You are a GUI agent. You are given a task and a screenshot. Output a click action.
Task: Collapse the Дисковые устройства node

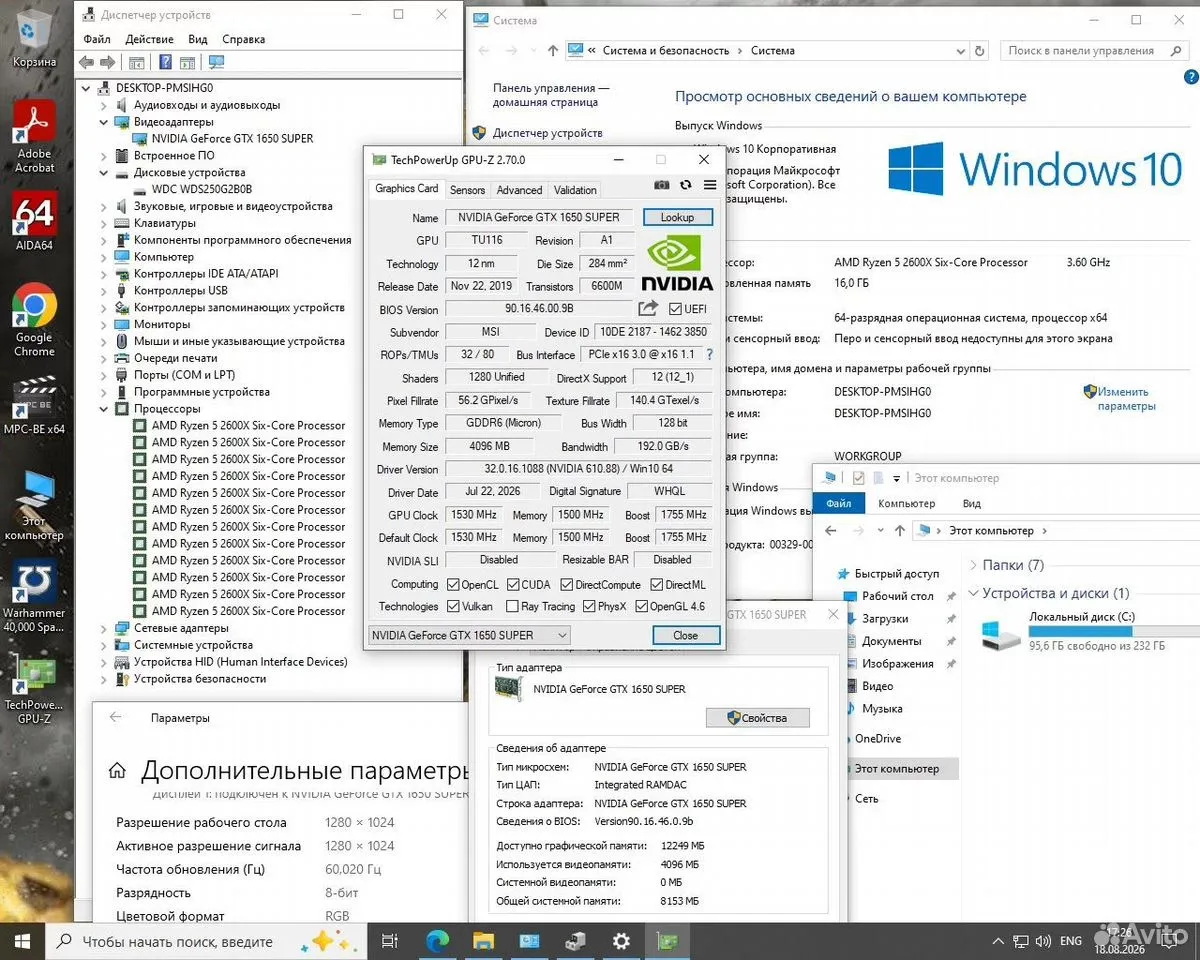pyautogui.click(x=103, y=173)
